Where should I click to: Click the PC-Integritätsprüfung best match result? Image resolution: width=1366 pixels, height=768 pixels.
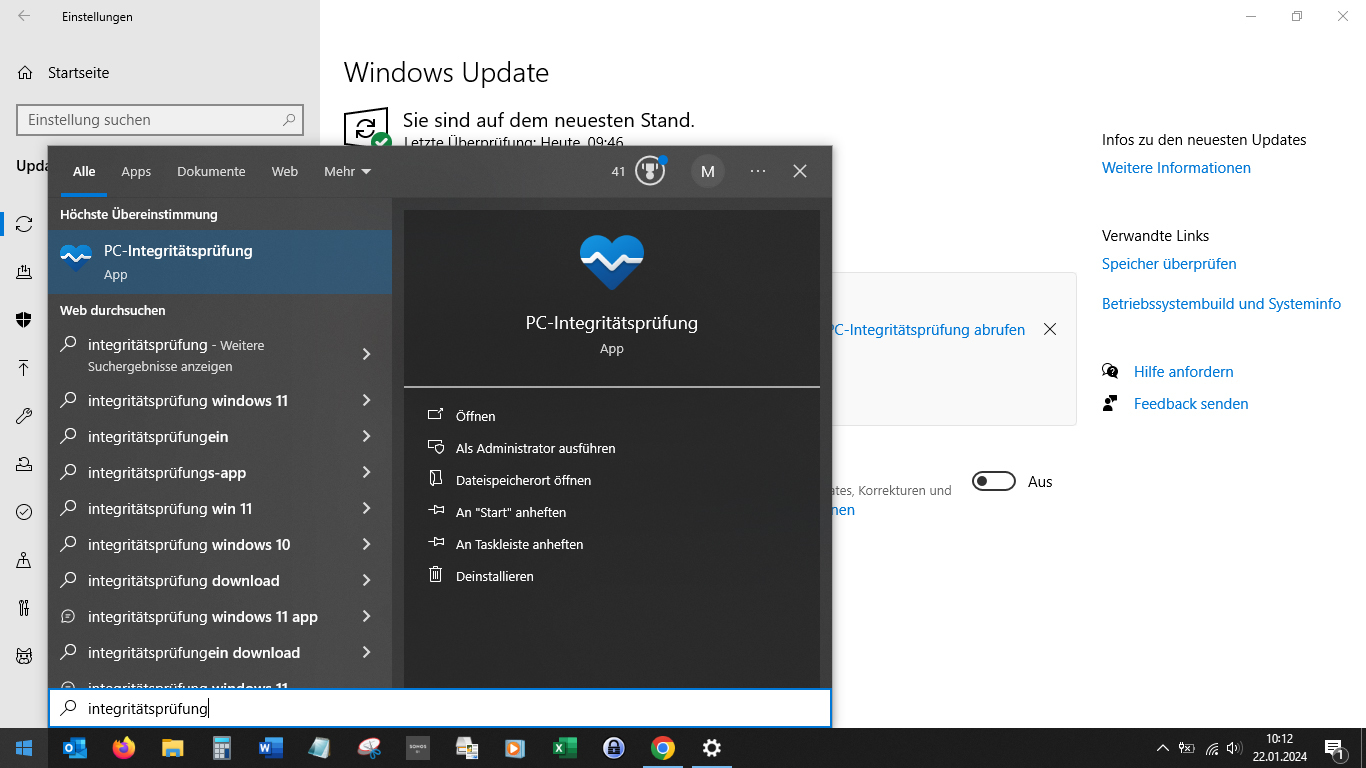coord(220,262)
